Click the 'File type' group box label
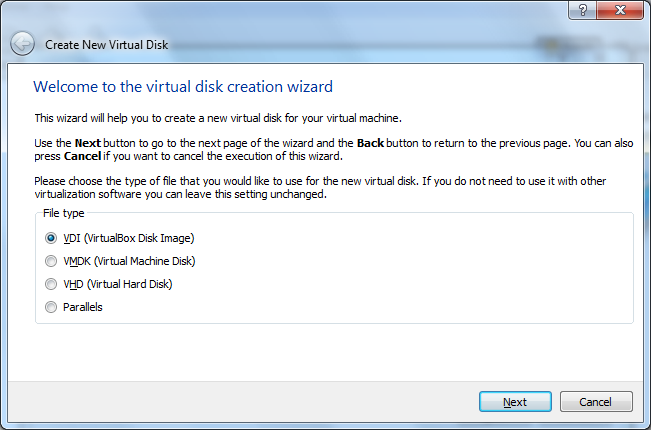The height and width of the screenshot is (430, 651). click(64, 213)
